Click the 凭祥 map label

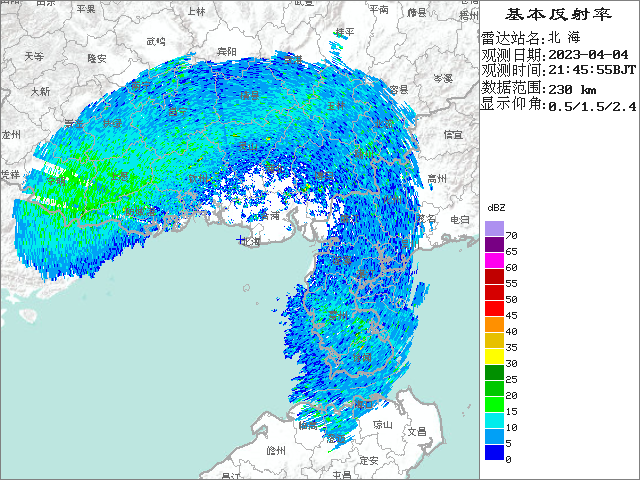coord(10,175)
